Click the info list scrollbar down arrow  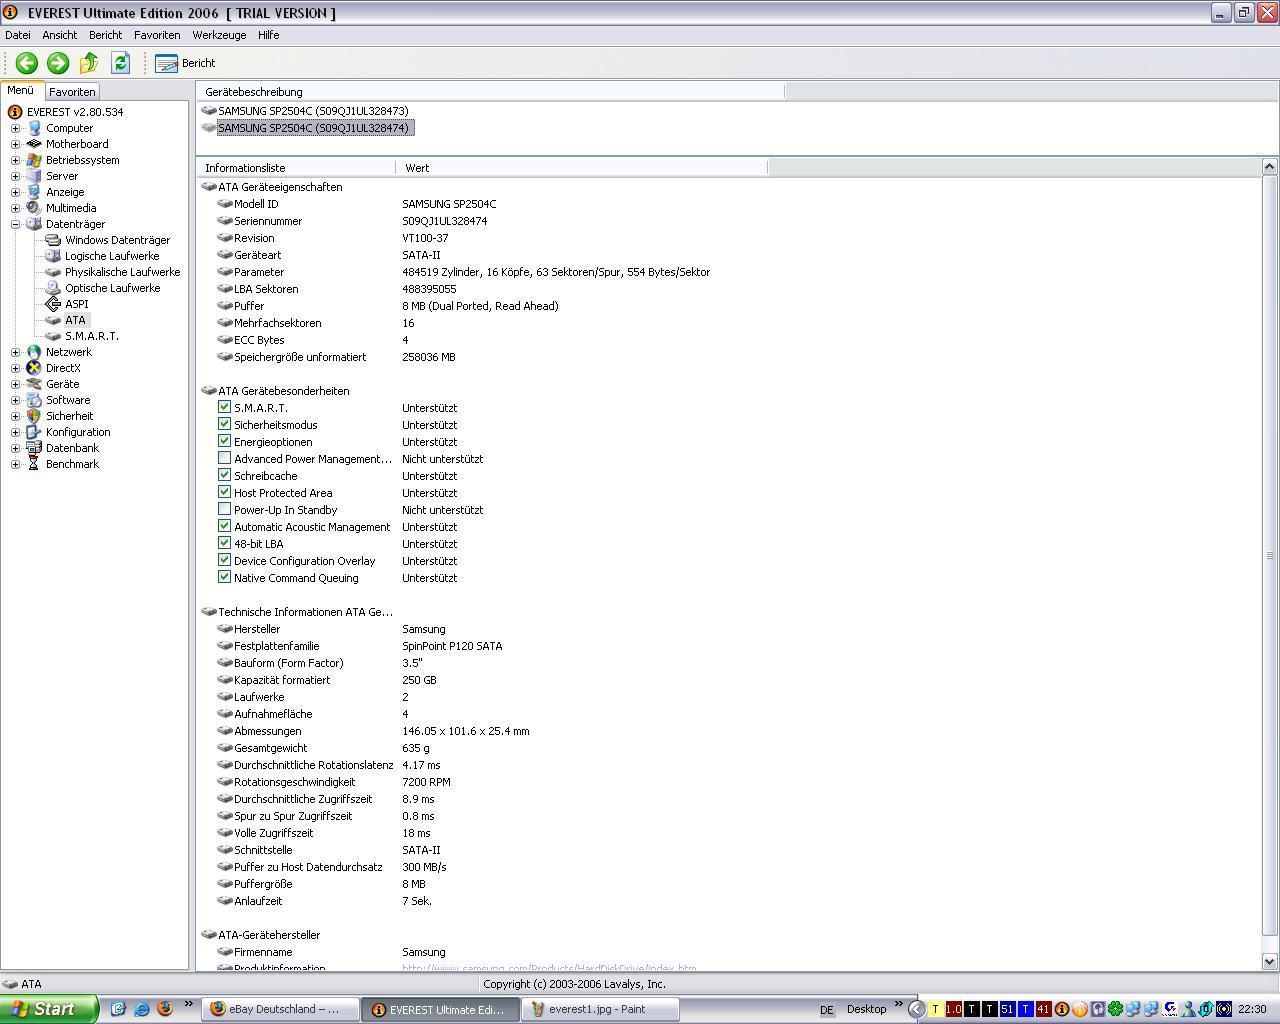1270,962
